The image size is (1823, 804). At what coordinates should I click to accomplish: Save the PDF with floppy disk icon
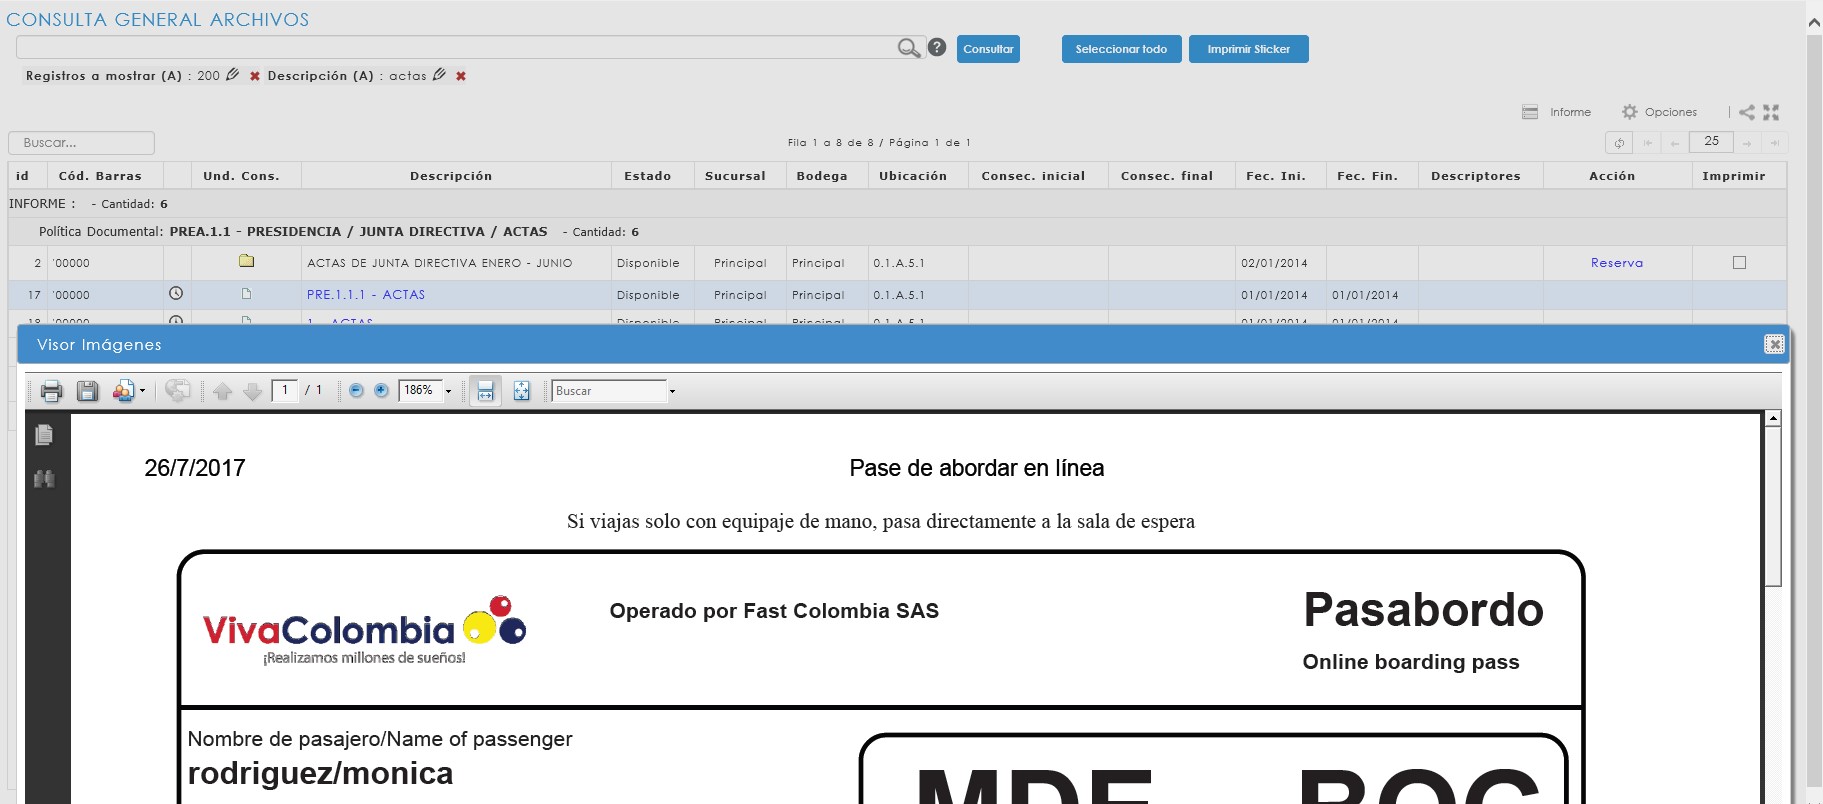pos(88,391)
